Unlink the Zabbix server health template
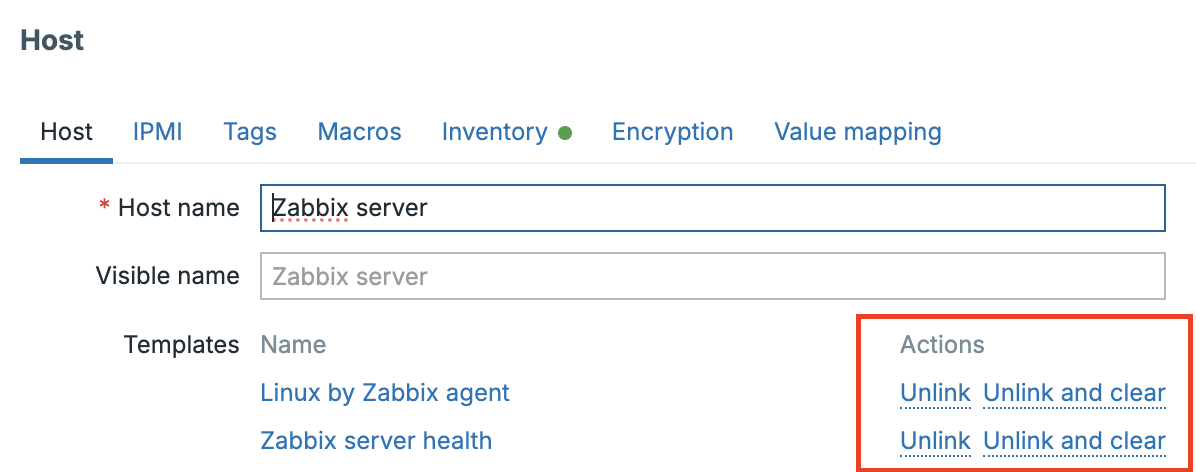 pos(935,441)
